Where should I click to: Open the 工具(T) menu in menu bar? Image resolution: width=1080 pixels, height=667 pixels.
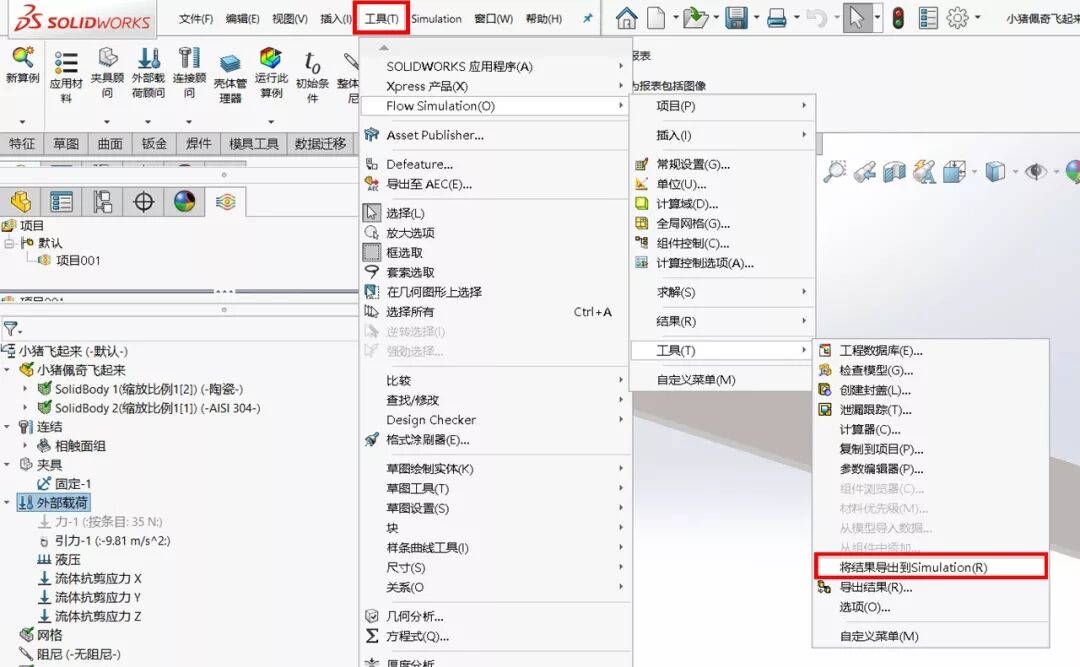coord(382,19)
